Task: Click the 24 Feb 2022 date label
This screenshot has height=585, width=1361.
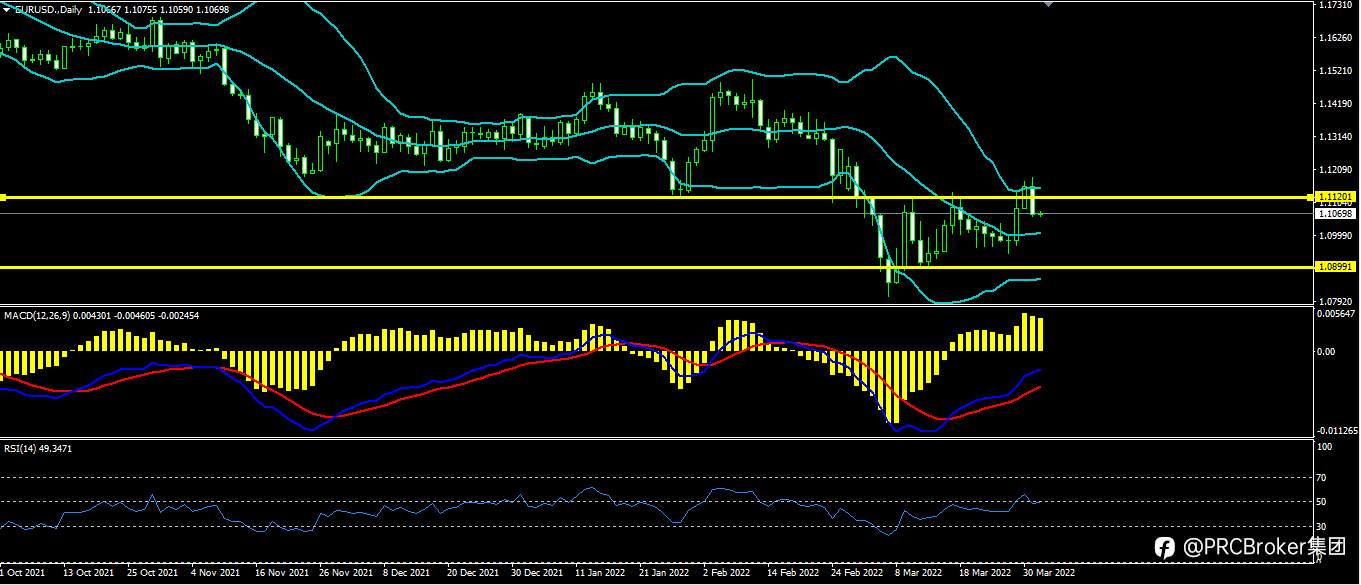Action: click(855, 574)
